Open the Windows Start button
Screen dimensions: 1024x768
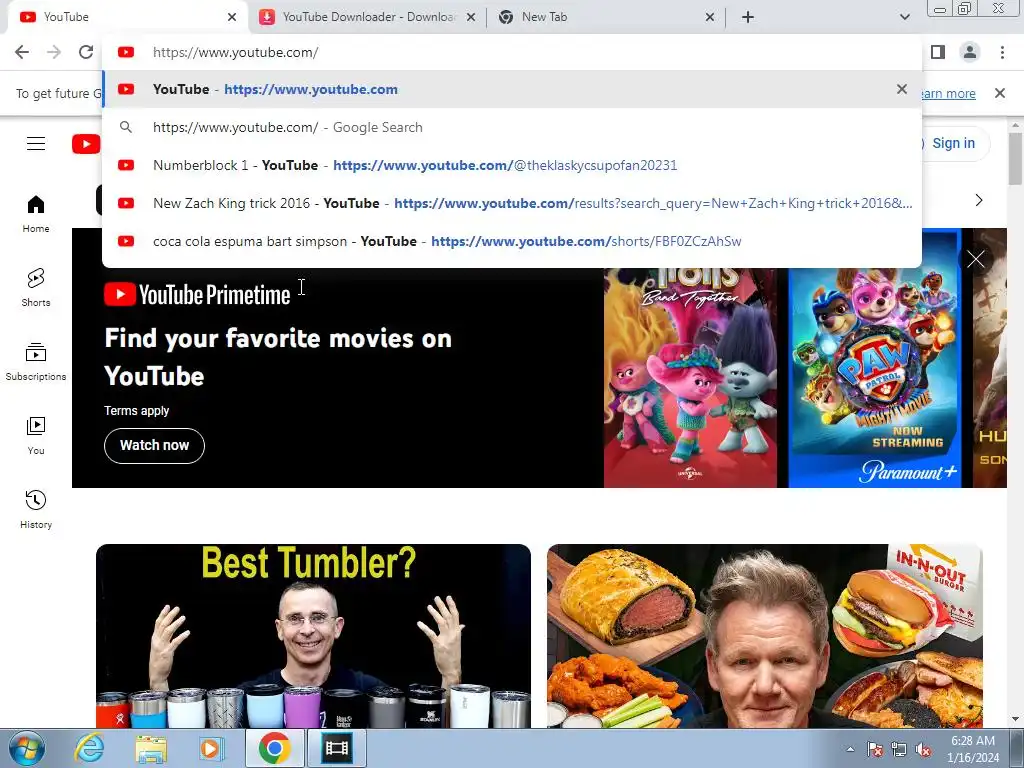click(26, 748)
